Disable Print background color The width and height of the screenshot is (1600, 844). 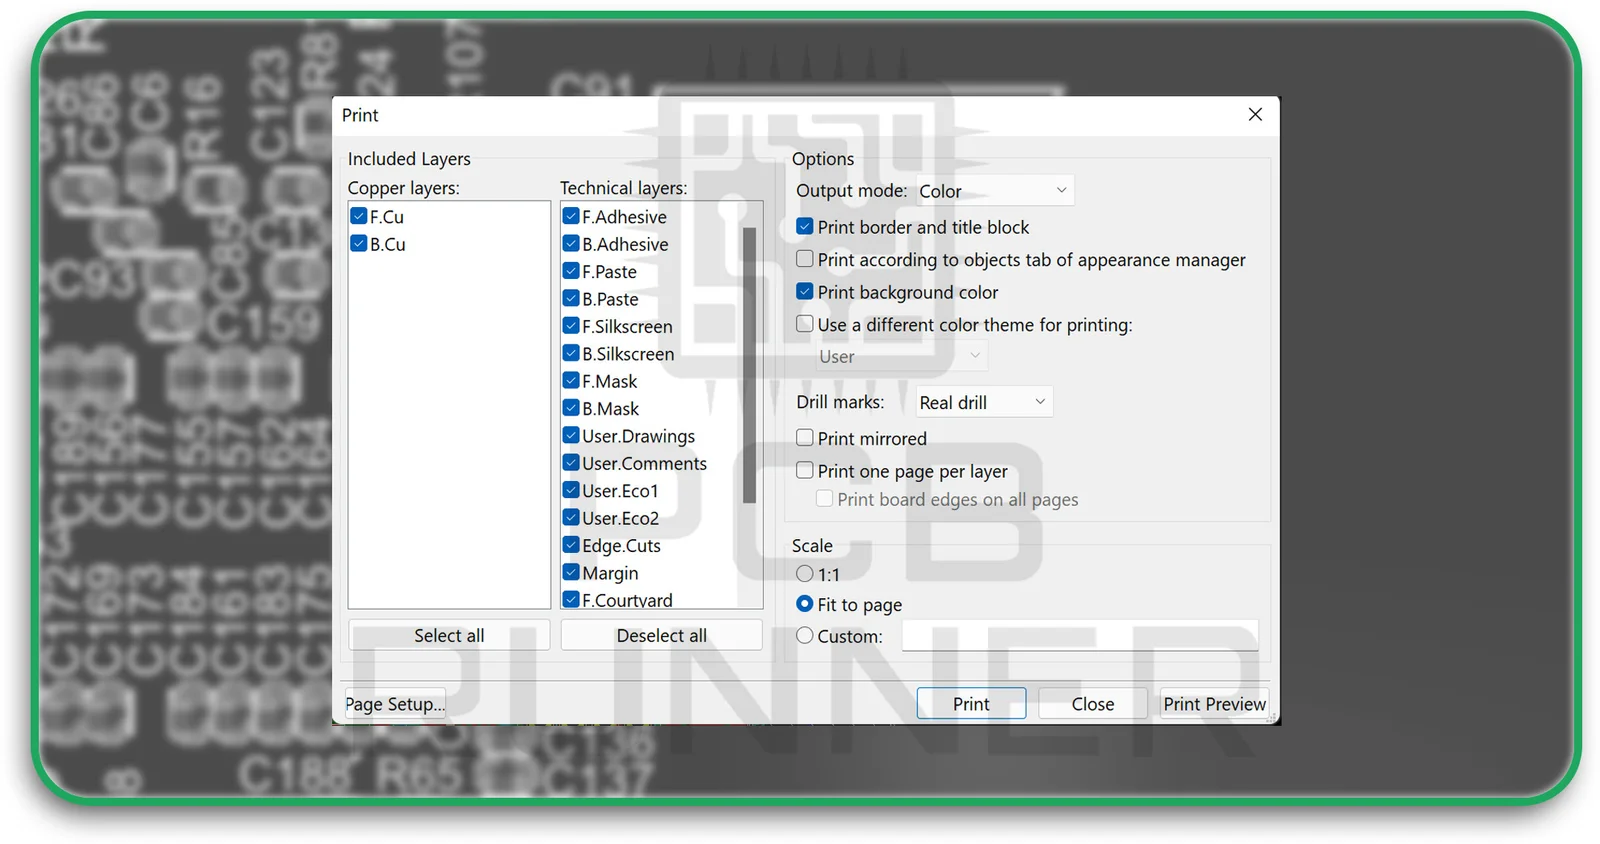click(805, 292)
